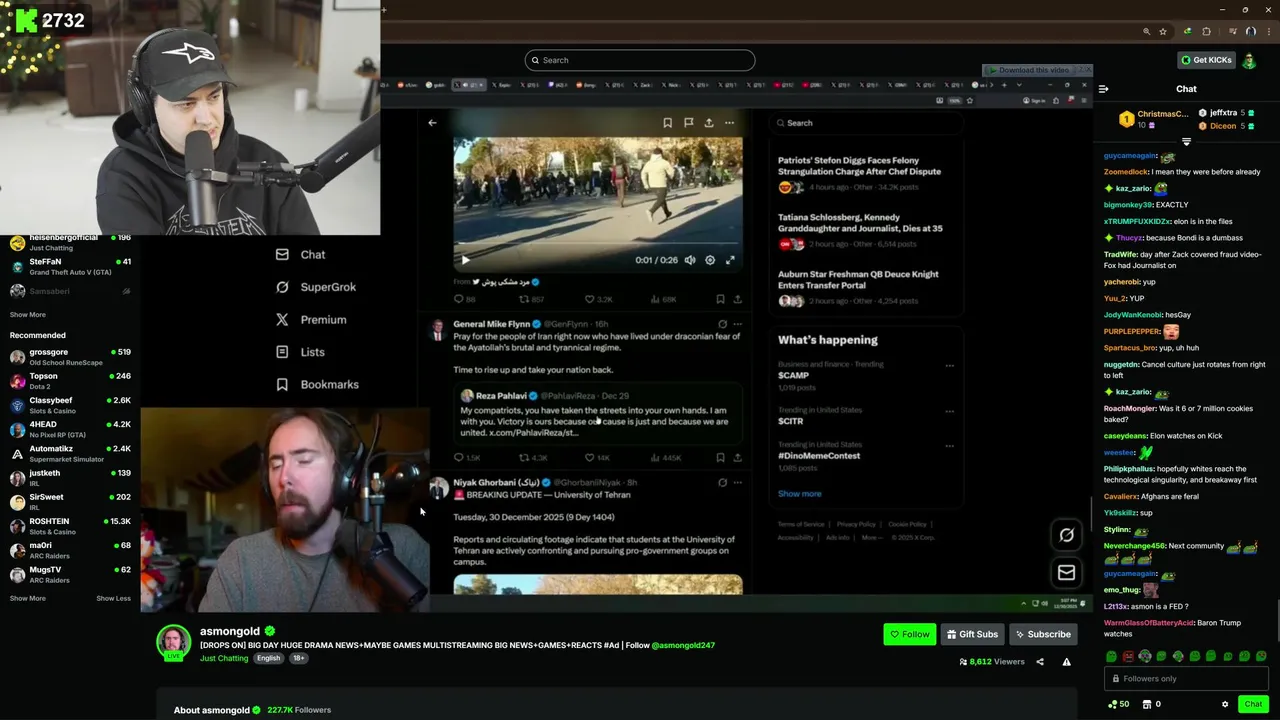Select Lists in the X sidebar

(300, 352)
